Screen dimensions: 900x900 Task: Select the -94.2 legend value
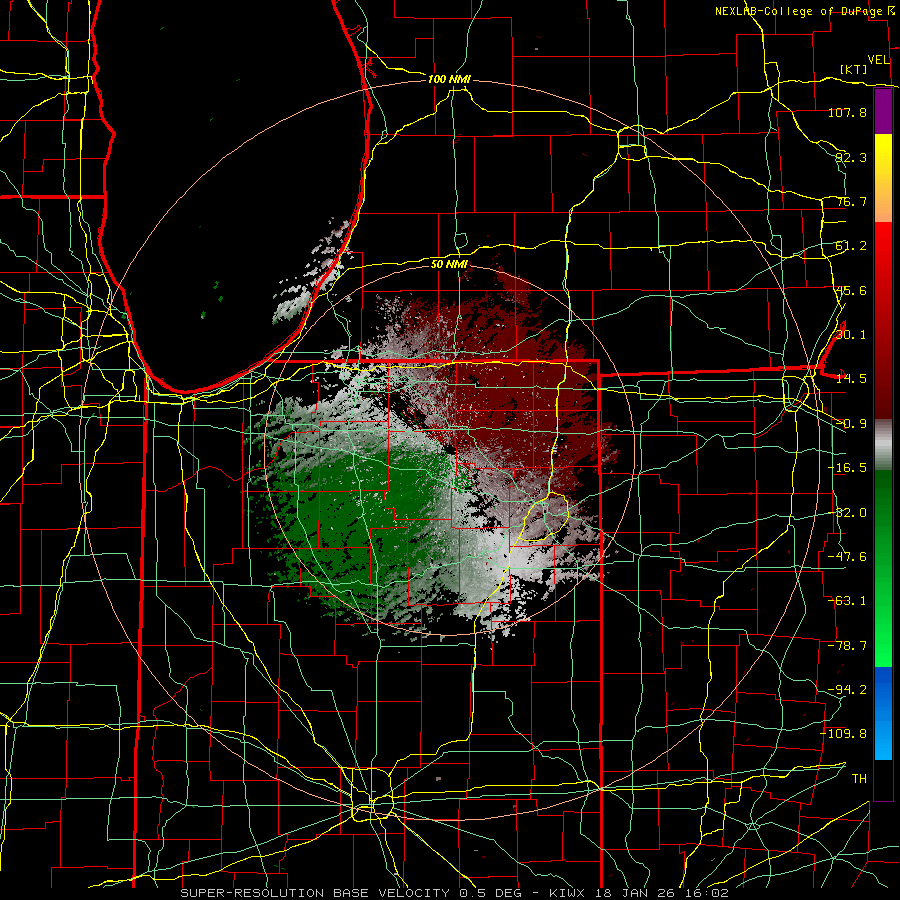(x=847, y=689)
